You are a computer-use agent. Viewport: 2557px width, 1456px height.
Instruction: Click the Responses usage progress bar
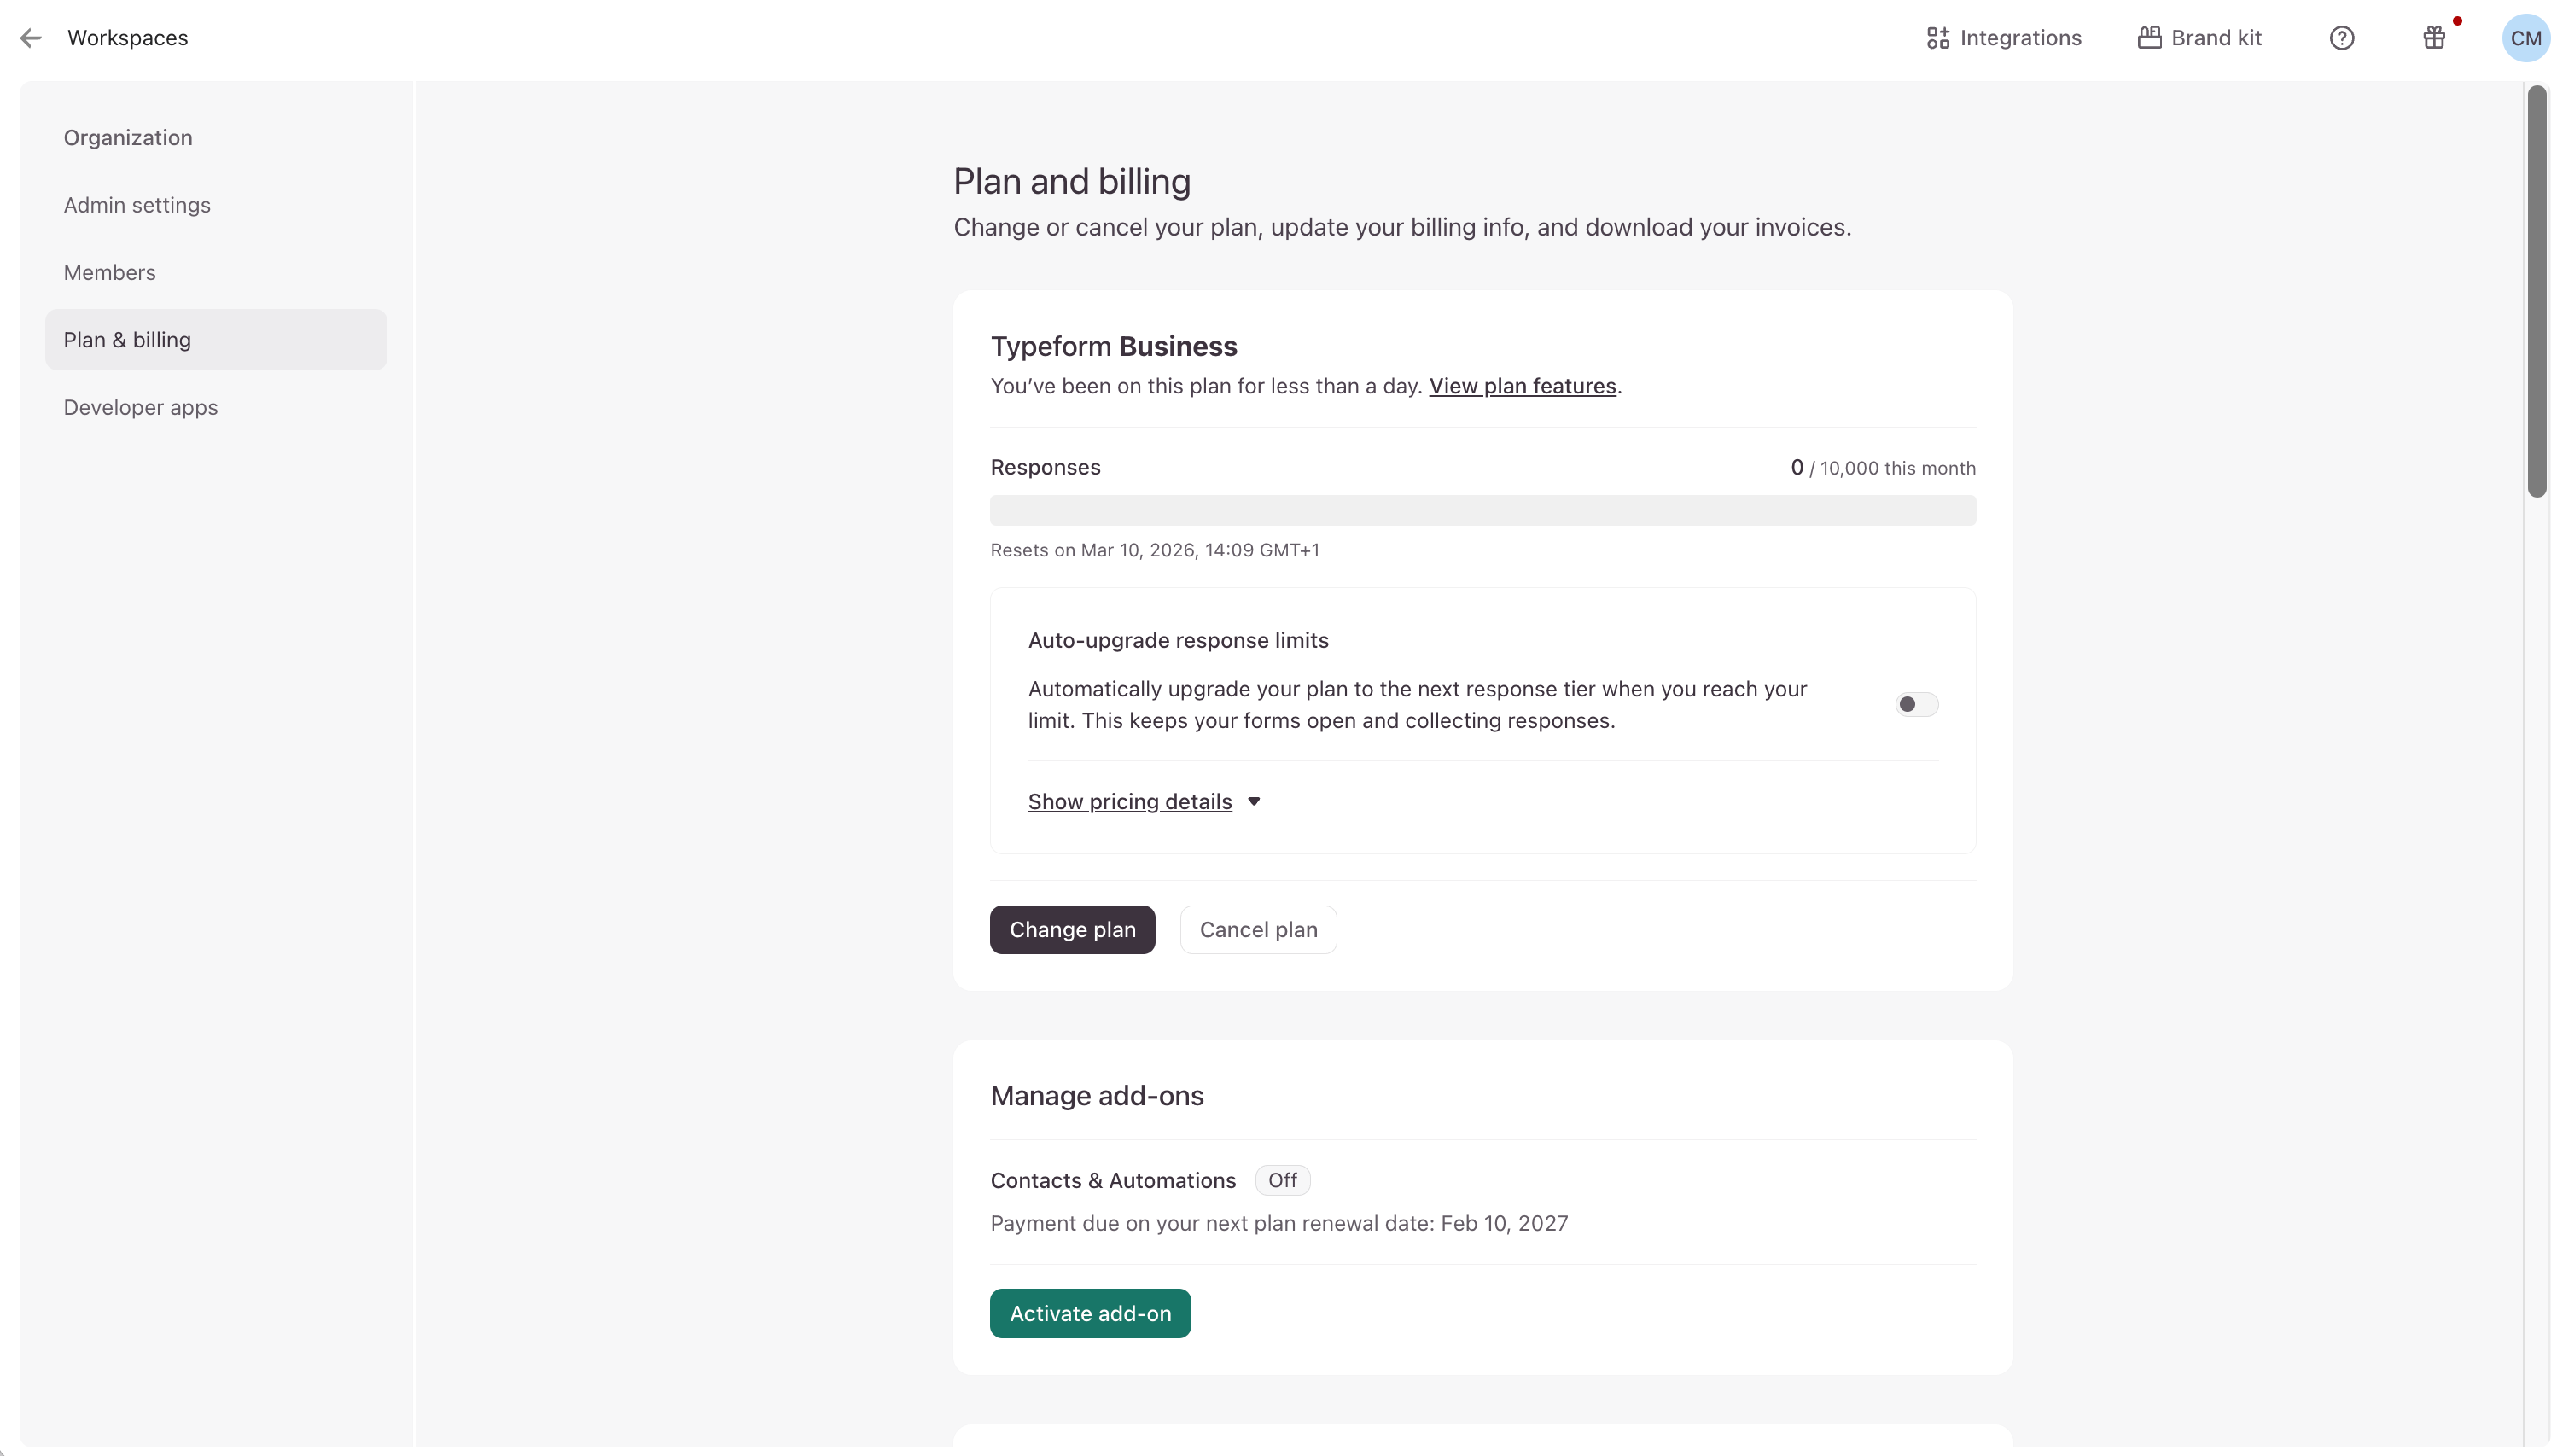click(1482, 510)
